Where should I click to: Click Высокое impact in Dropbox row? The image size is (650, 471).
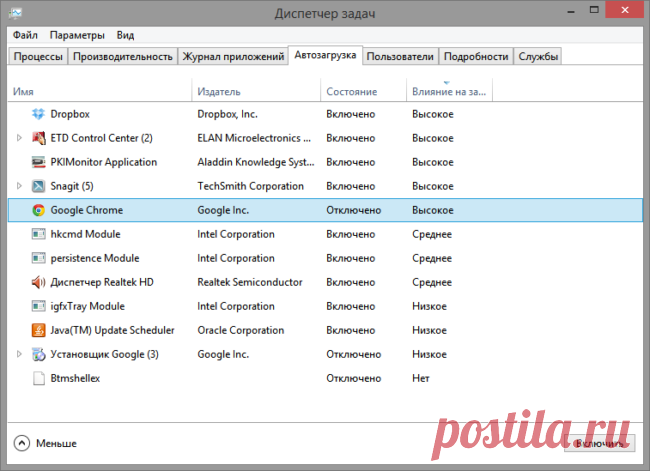pos(433,114)
